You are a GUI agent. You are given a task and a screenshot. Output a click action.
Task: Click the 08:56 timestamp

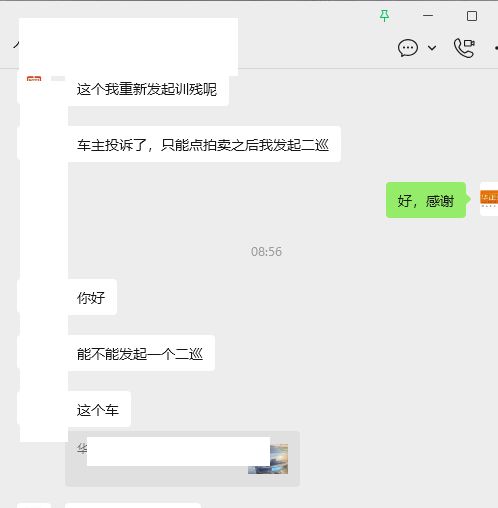click(266, 252)
